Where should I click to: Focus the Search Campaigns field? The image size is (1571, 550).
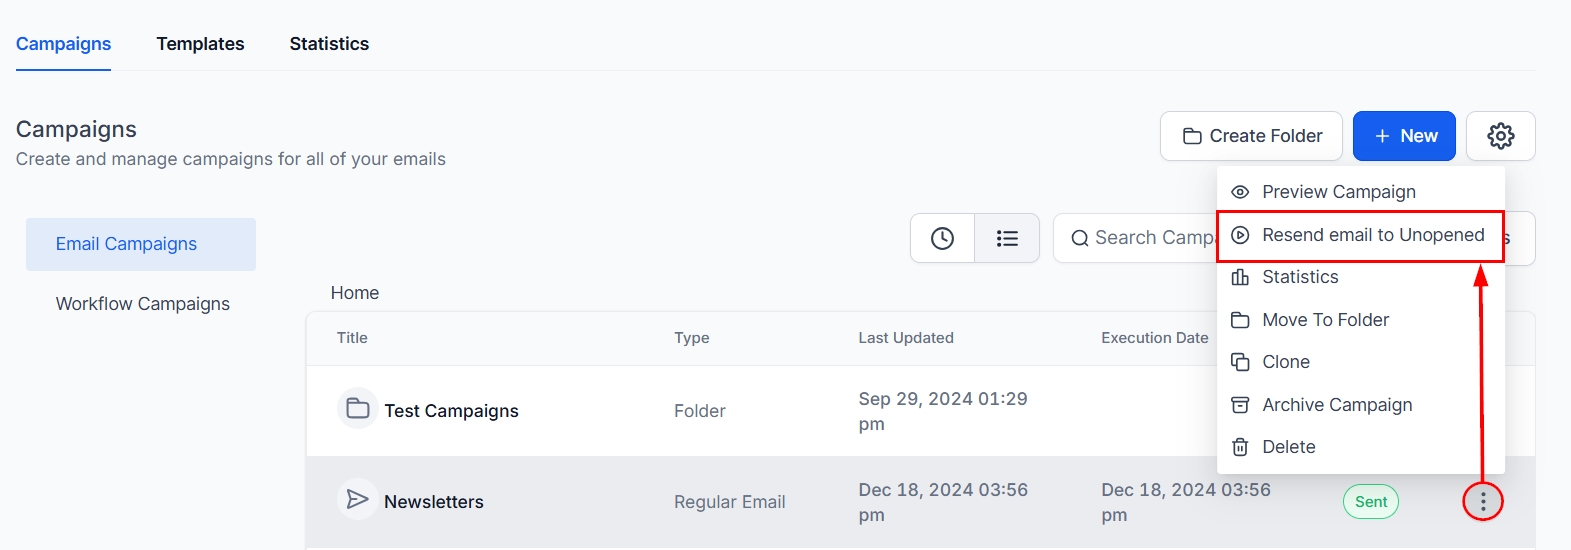tap(1150, 238)
